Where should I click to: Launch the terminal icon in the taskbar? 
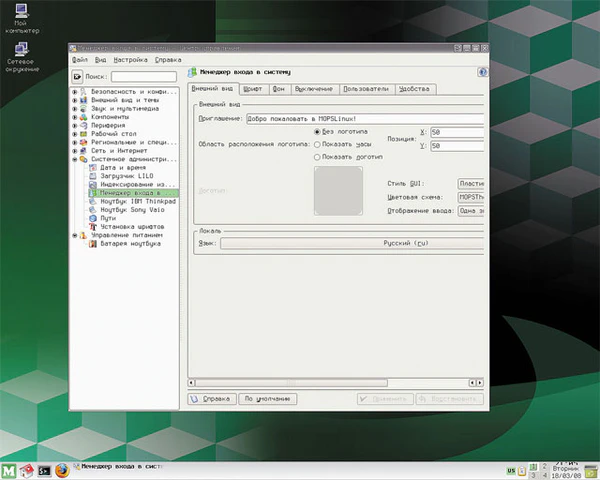[45, 468]
